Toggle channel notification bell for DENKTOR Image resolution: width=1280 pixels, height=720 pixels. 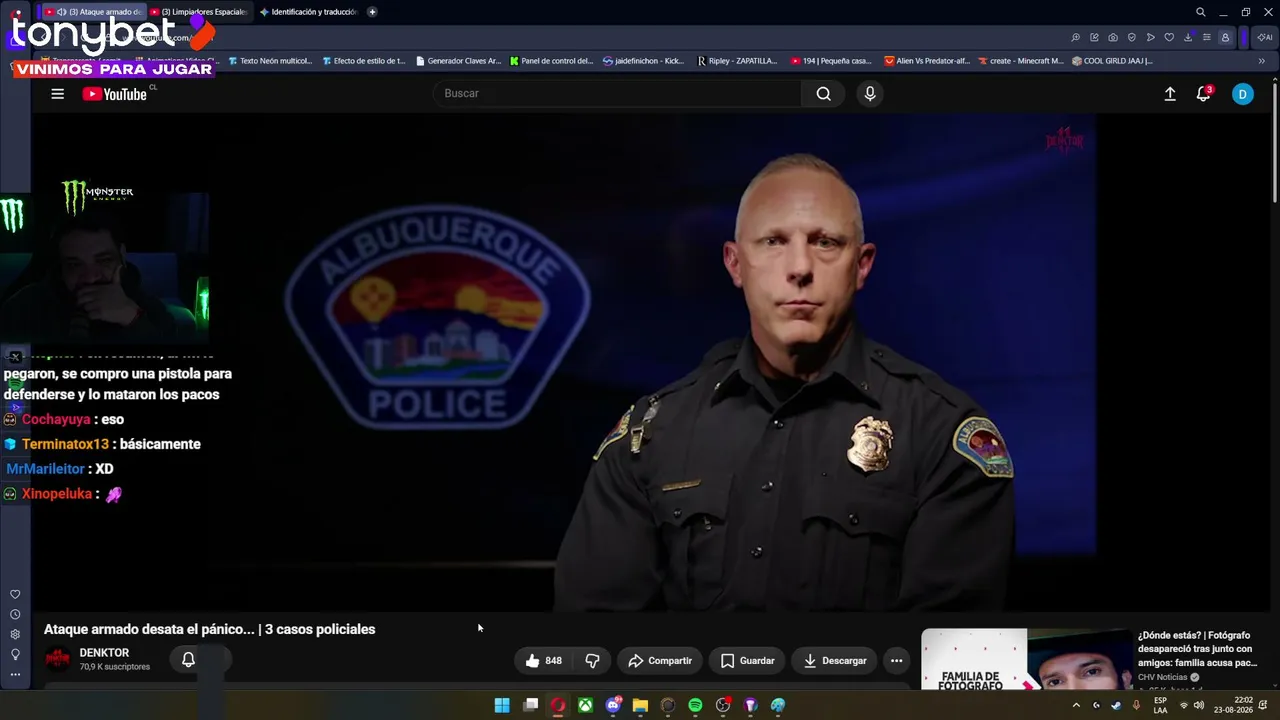click(188, 659)
